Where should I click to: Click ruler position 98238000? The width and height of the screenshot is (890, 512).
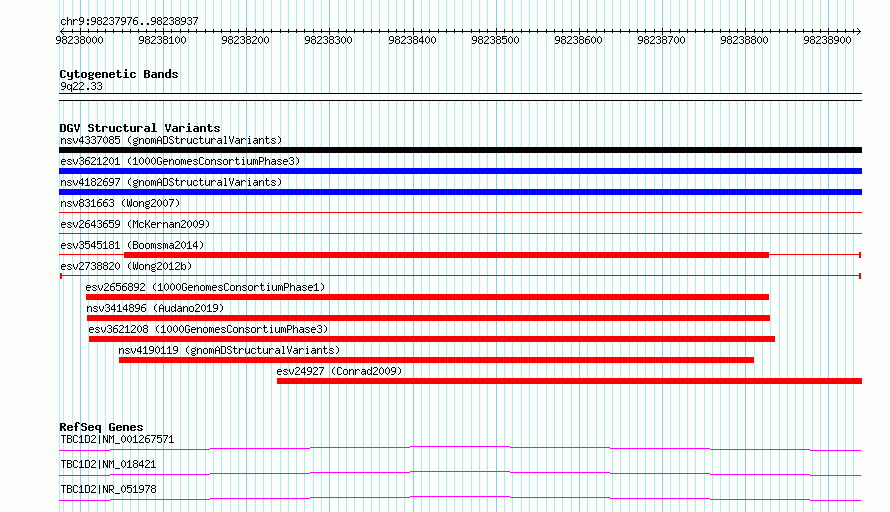(79, 40)
